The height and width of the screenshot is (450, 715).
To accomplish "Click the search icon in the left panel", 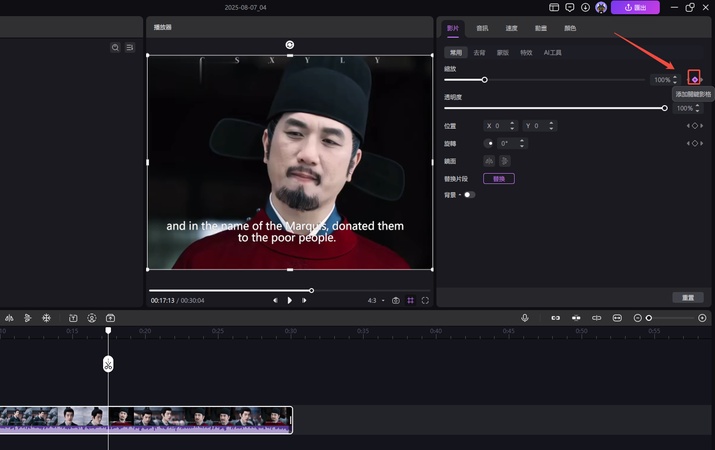I will (x=115, y=47).
